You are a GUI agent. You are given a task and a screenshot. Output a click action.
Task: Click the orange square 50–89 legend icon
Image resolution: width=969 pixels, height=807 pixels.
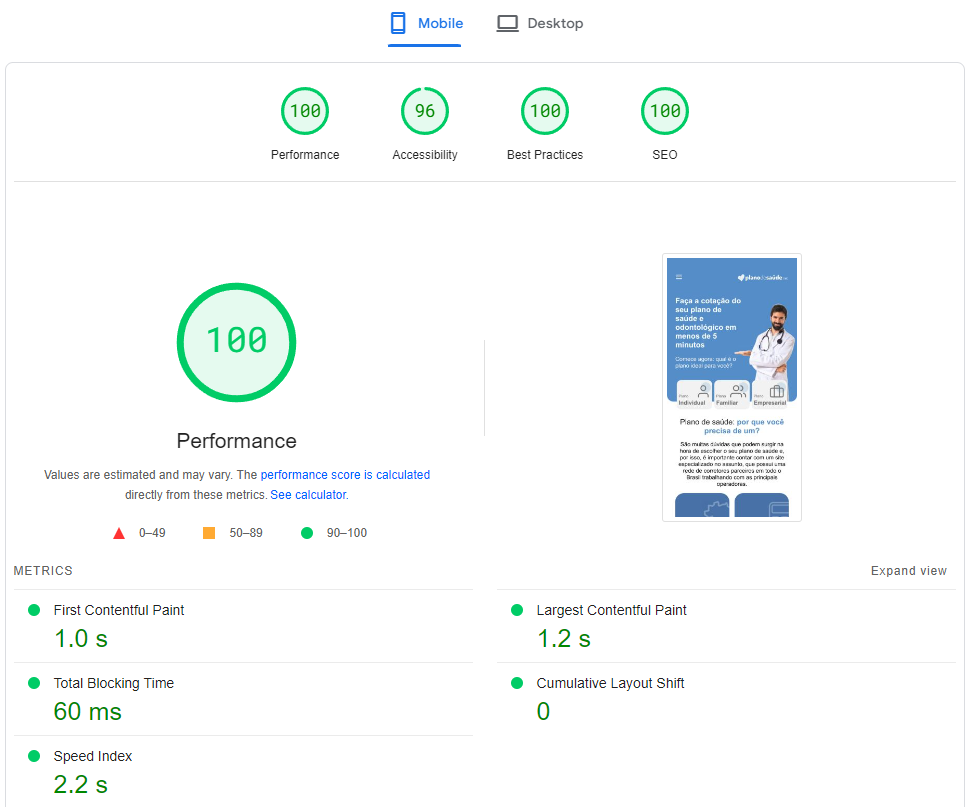point(209,533)
